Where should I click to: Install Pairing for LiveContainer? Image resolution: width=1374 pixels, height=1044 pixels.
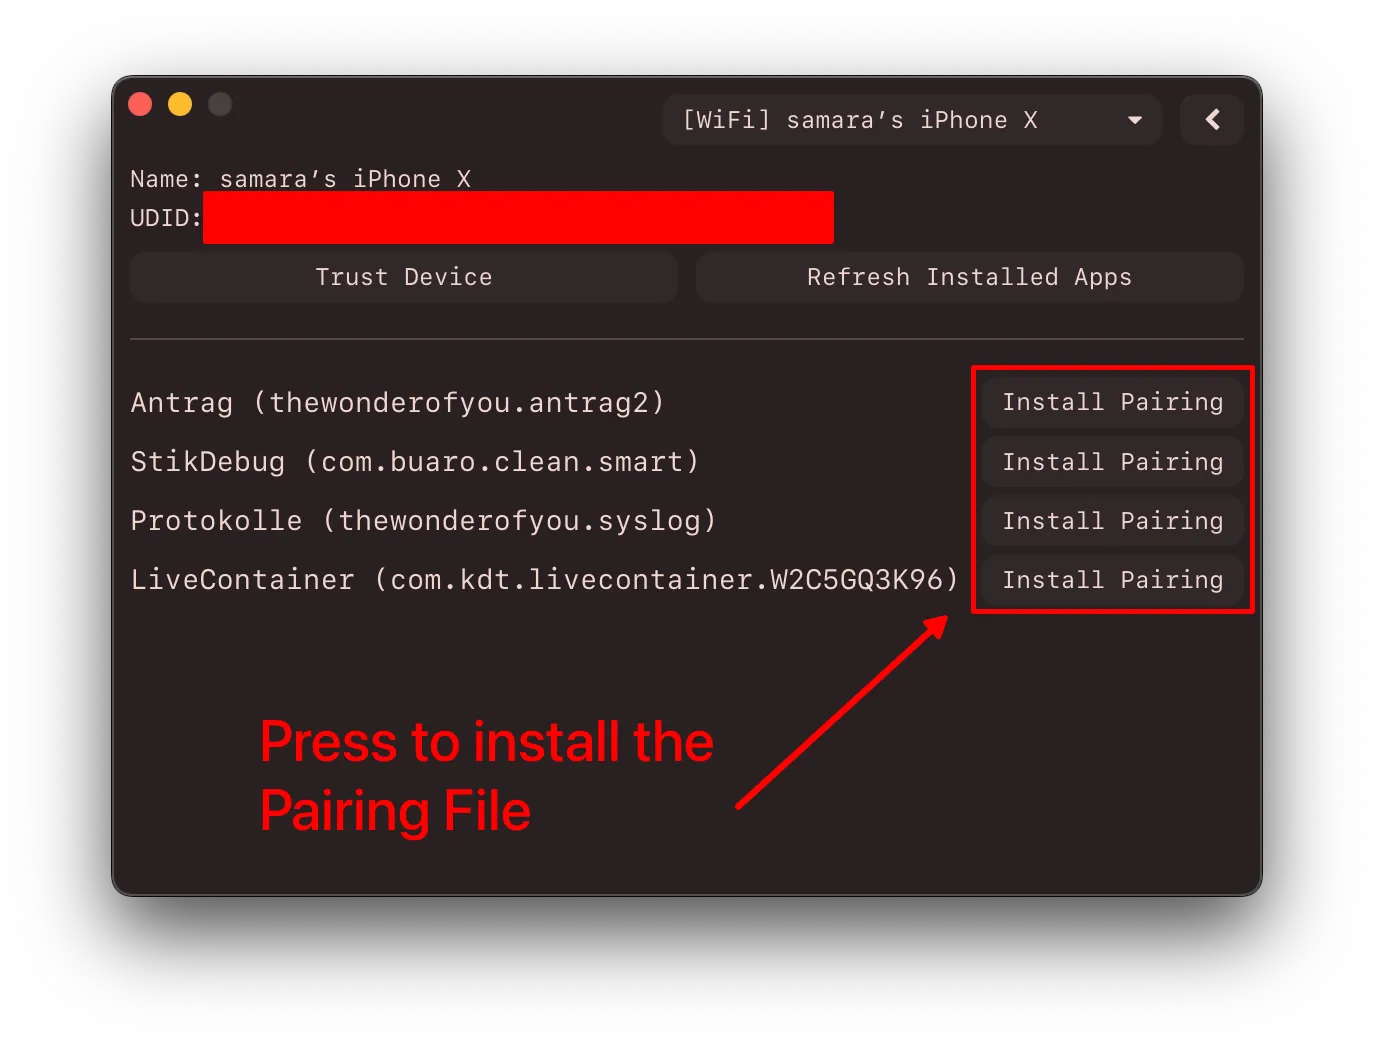[x=1112, y=580]
